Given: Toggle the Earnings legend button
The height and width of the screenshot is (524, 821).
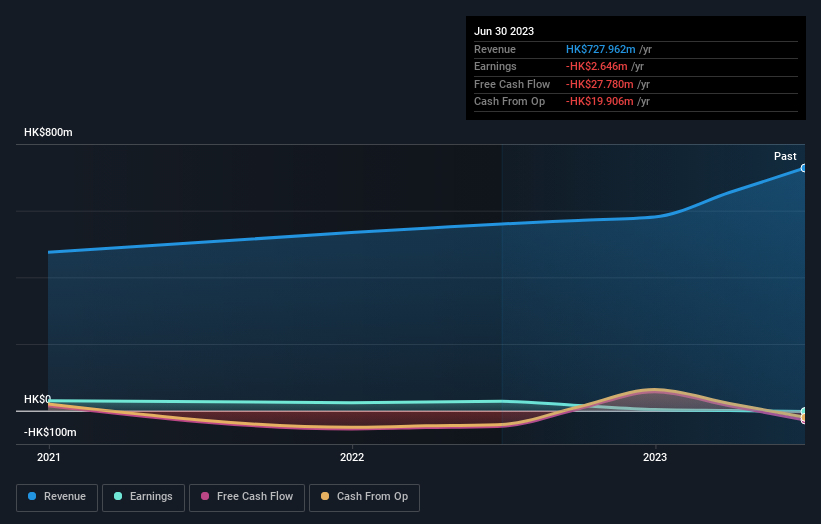Looking at the screenshot, I should (x=143, y=497).
